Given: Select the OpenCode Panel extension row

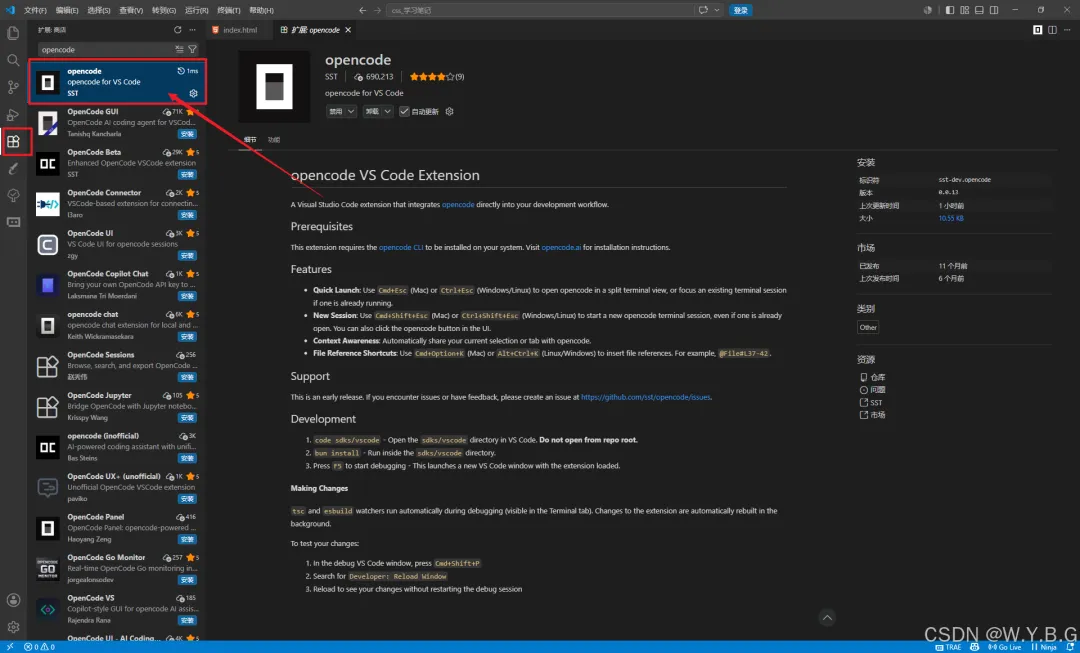Looking at the screenshot, I should 117,528.
